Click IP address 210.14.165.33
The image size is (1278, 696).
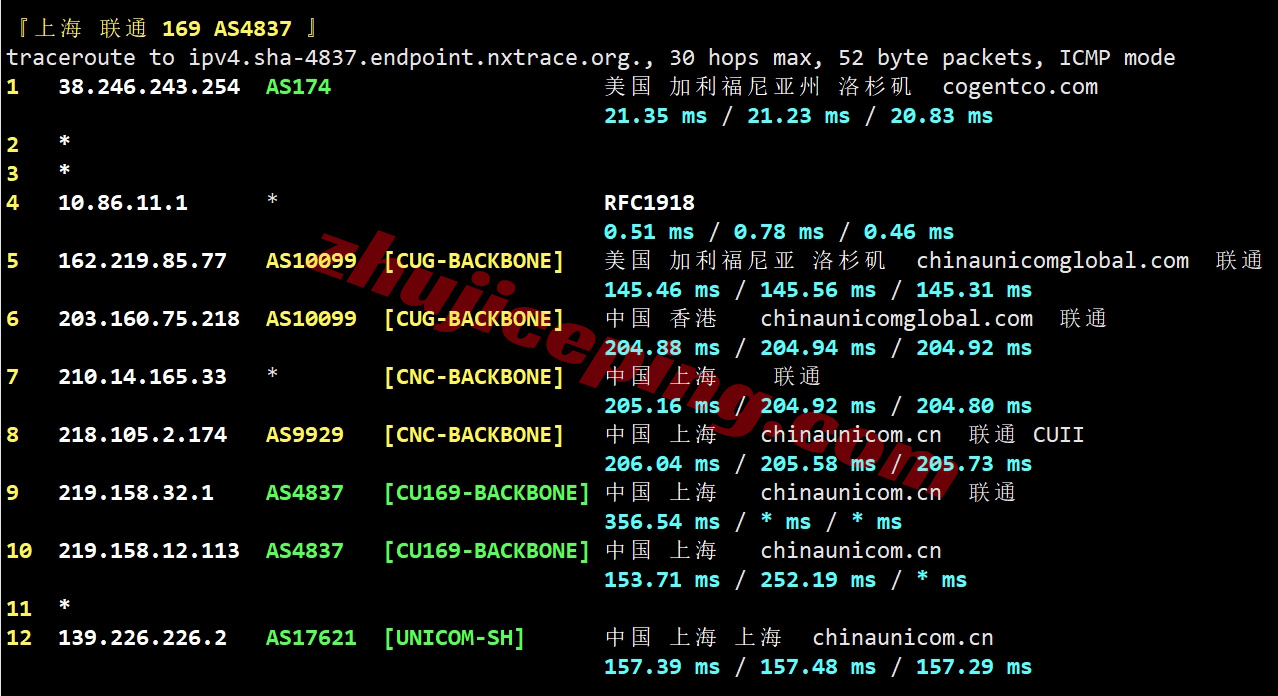142,377
